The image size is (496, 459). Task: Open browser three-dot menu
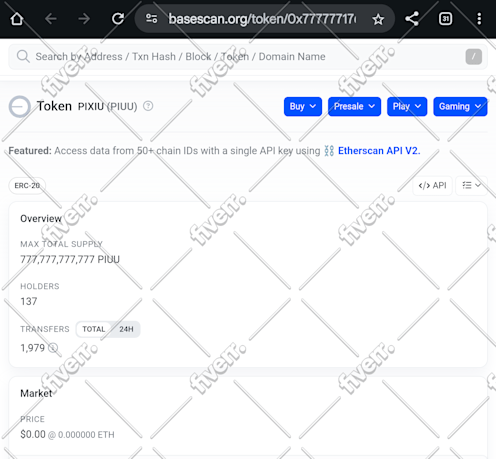(479, 19)
